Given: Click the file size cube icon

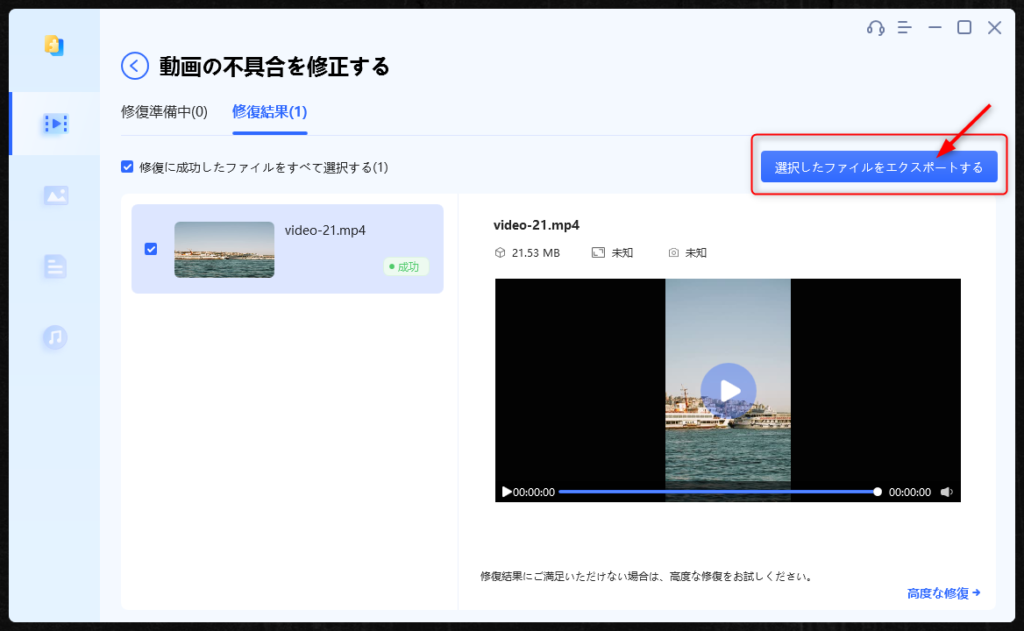Looking at the screenshot, I should (x=498, y=252).
